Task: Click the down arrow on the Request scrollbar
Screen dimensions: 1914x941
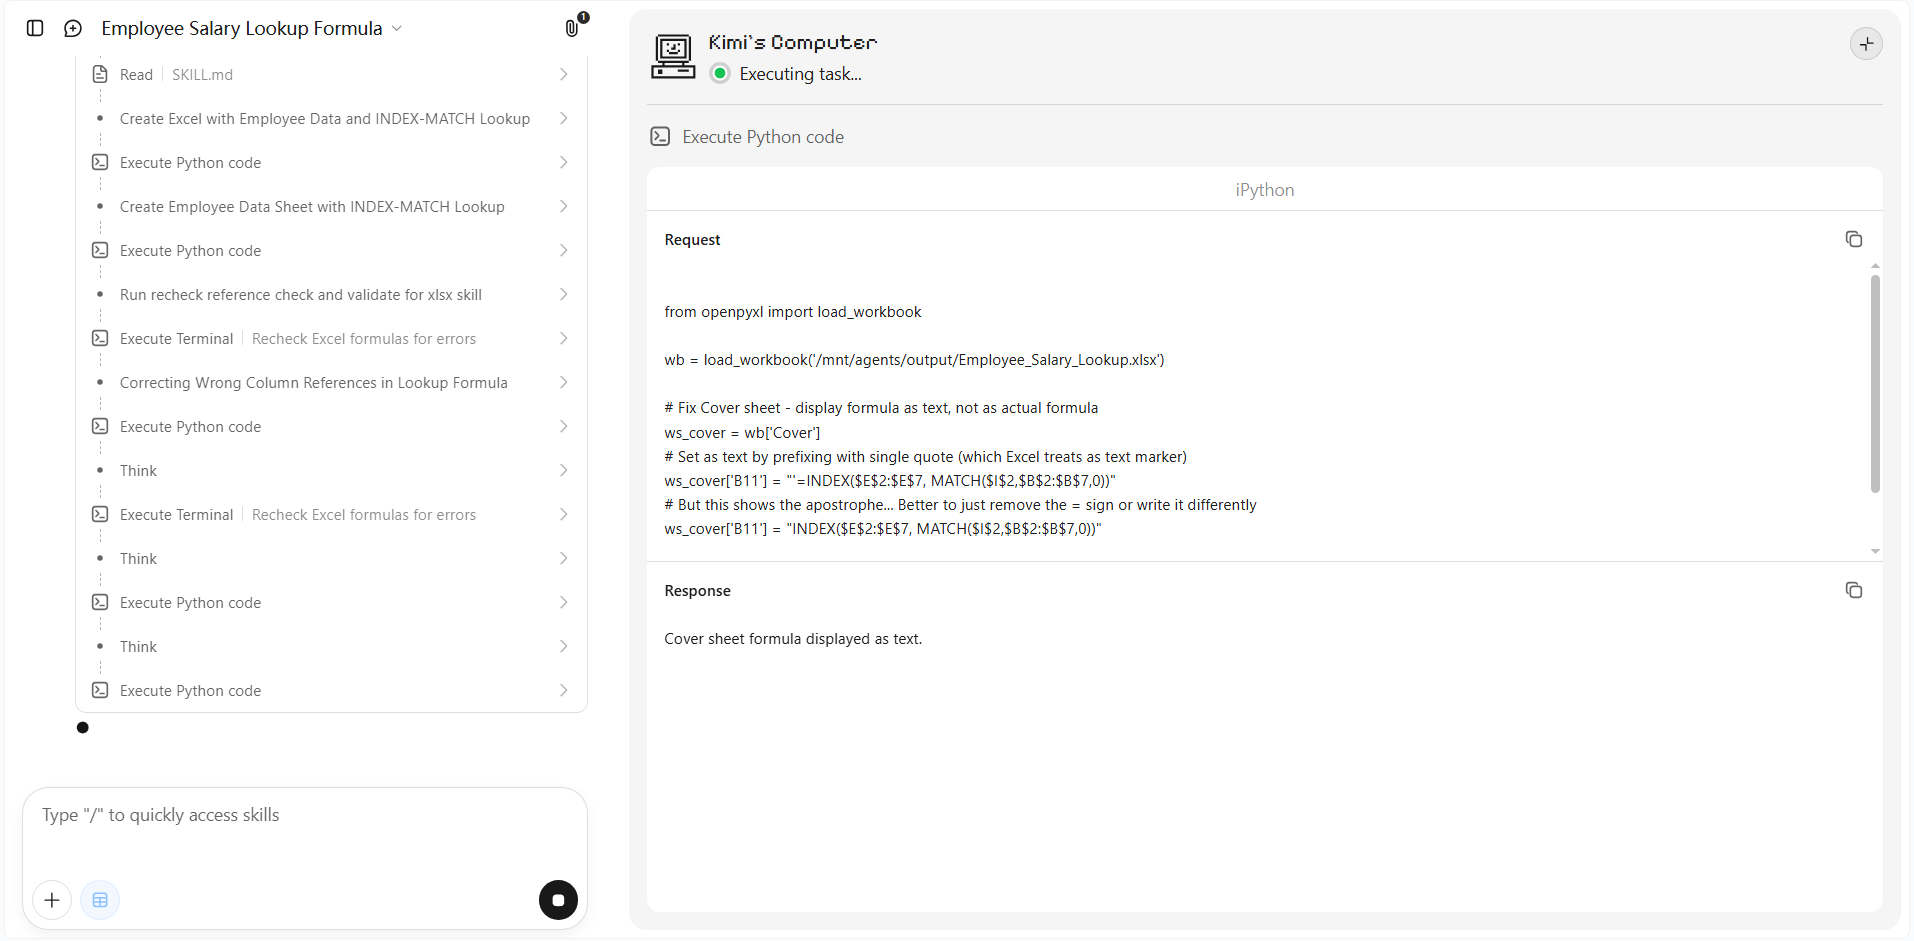Action: [1875, 551]
